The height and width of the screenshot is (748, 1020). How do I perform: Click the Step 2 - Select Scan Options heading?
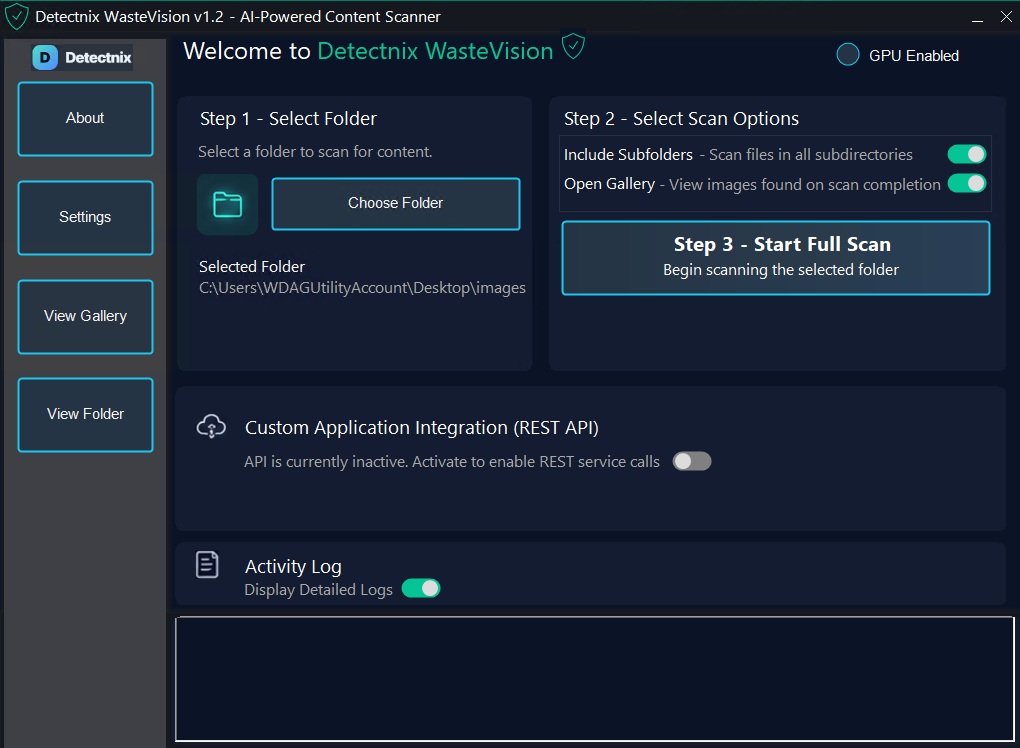click(x=681, y=118)
